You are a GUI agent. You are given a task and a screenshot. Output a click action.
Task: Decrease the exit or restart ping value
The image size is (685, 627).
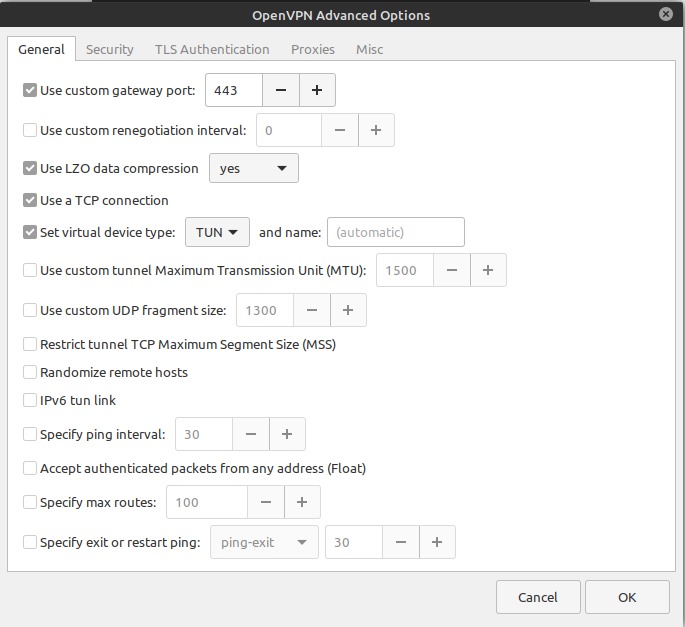pos(401,542)
